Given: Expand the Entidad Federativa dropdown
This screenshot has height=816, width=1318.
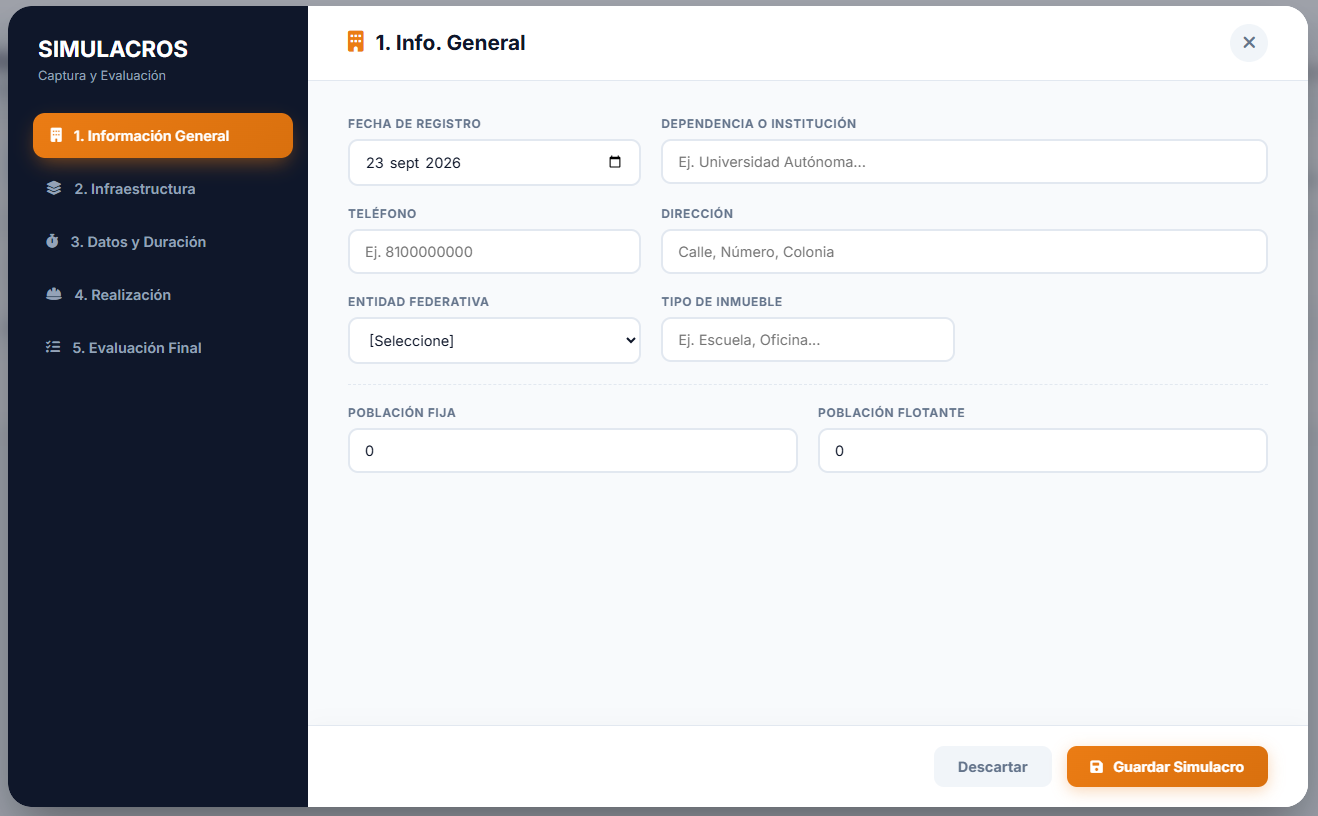Looking at the screenshot, I should [x=494, y=341].
